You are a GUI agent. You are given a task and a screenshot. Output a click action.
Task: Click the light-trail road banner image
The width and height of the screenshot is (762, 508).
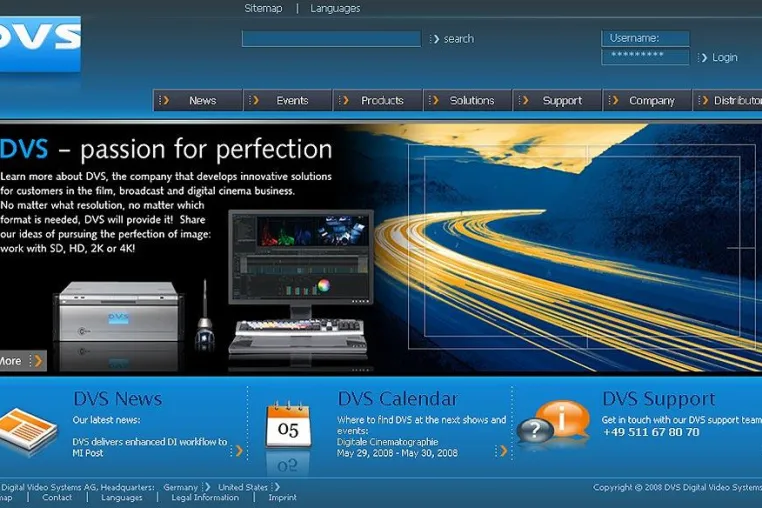569,248
